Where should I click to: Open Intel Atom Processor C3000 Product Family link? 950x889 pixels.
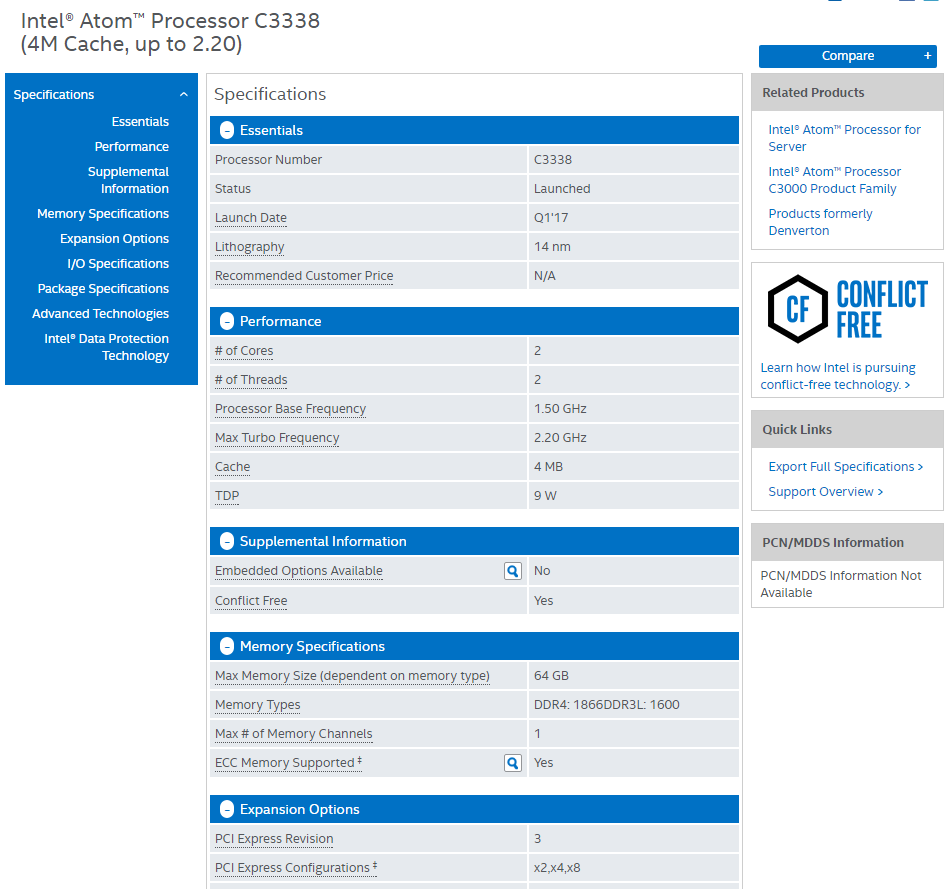834,180
